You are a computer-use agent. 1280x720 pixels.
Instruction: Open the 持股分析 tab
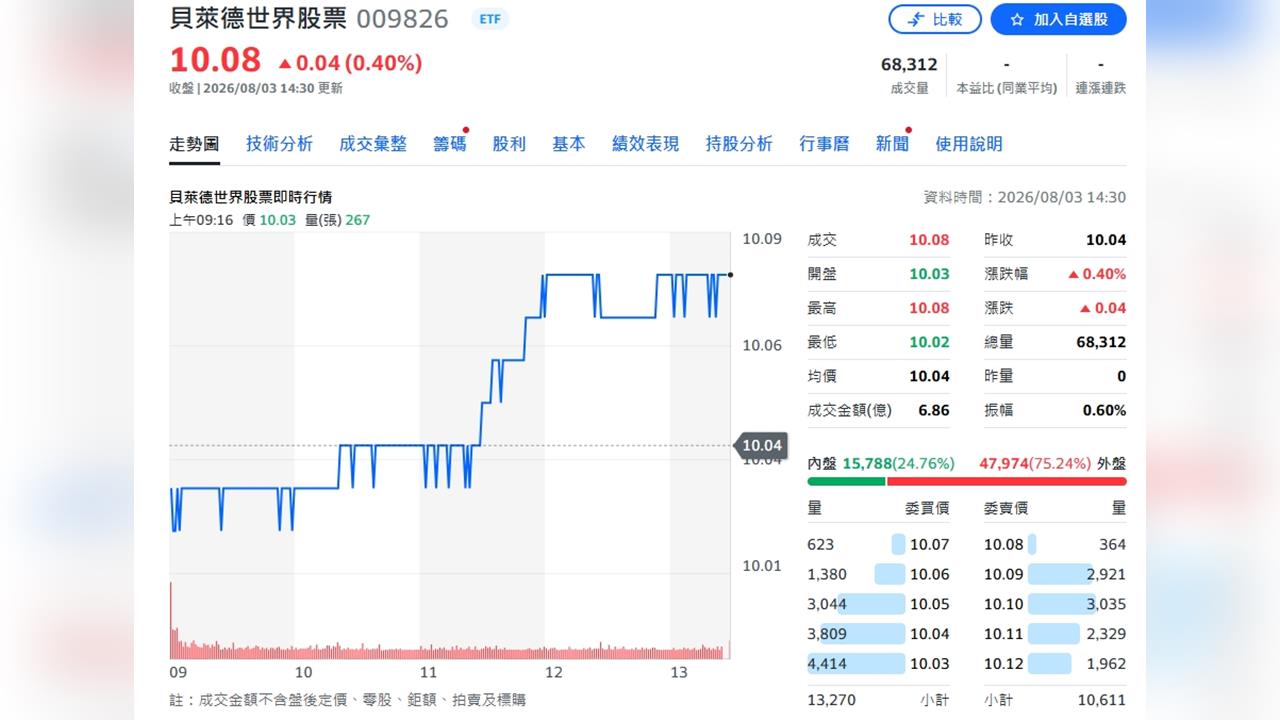click(x=739, y=144)
